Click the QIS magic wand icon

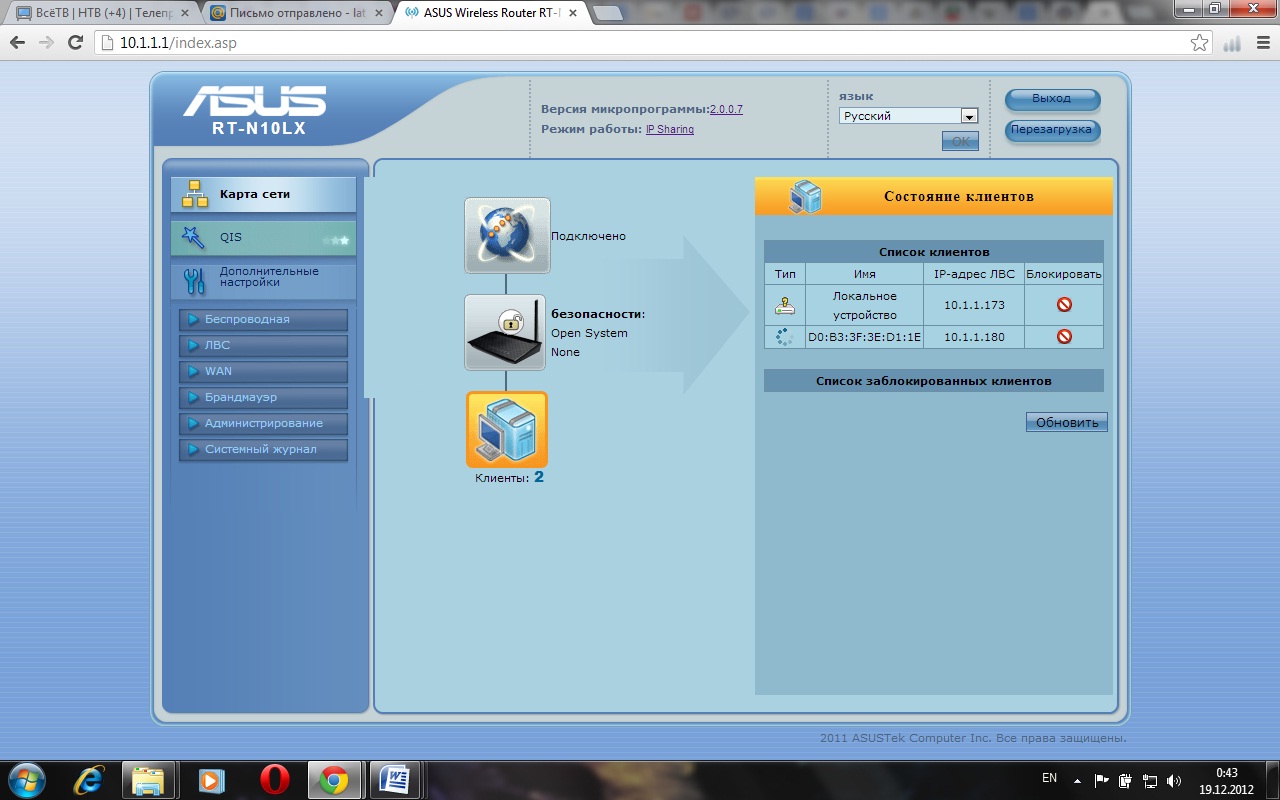[x=193, y=238]
